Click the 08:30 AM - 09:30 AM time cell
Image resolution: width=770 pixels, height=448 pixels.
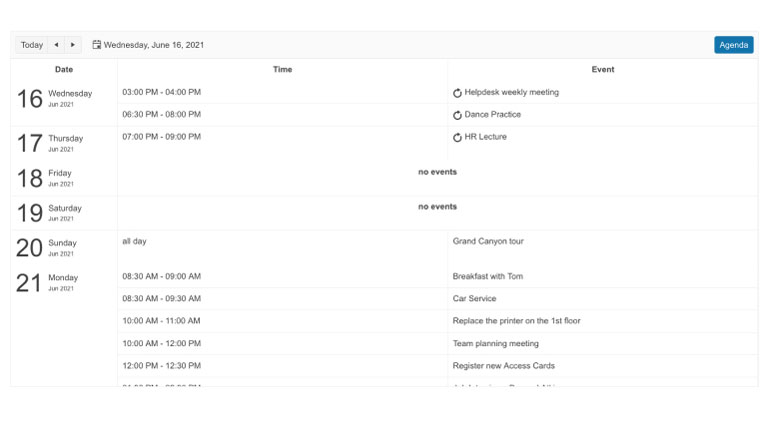282,298
